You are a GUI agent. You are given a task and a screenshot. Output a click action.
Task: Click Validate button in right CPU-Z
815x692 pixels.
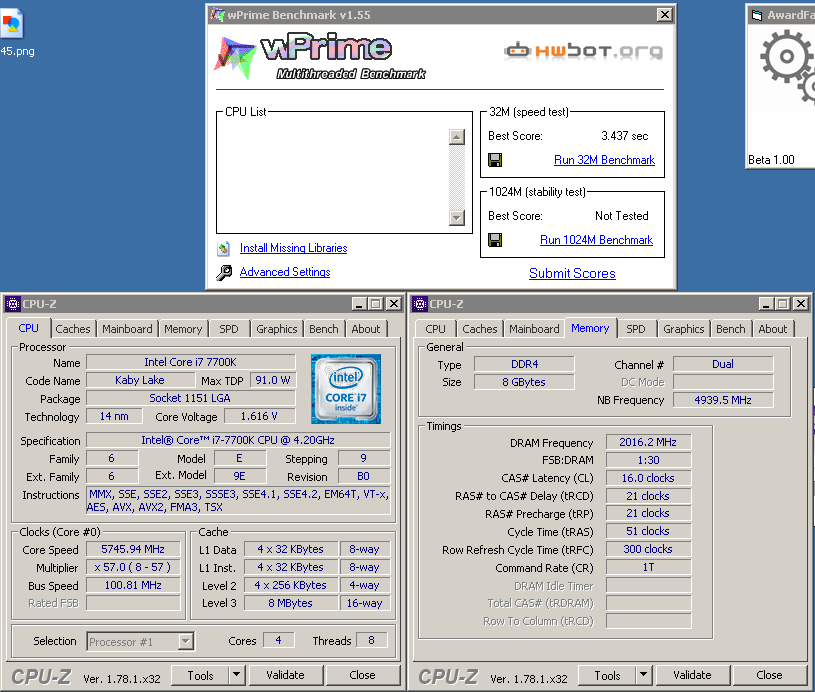click(692, 675)
